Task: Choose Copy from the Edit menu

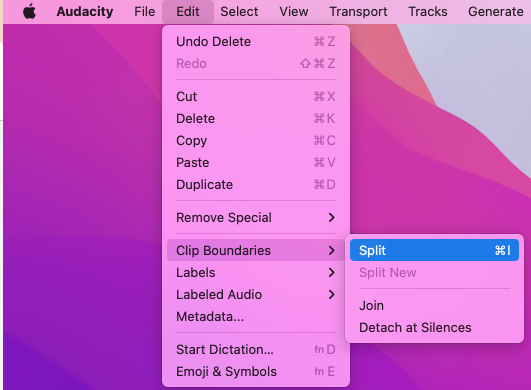Action: click(256, 140)
